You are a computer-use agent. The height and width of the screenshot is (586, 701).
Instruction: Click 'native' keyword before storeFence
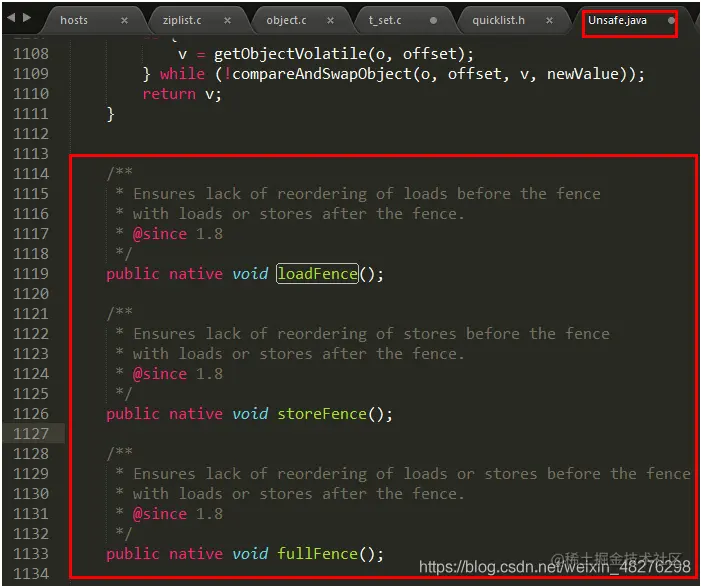pyautogui.click(x=196, y=413)
